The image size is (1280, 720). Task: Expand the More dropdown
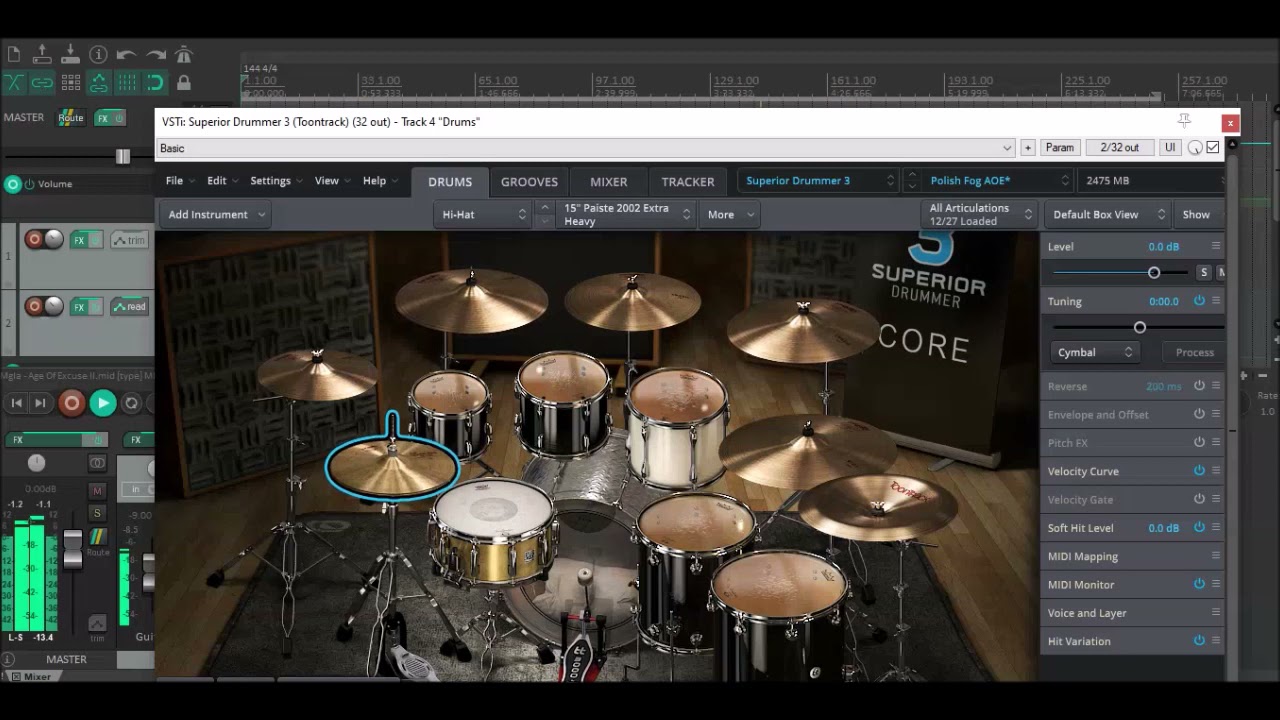731,214
